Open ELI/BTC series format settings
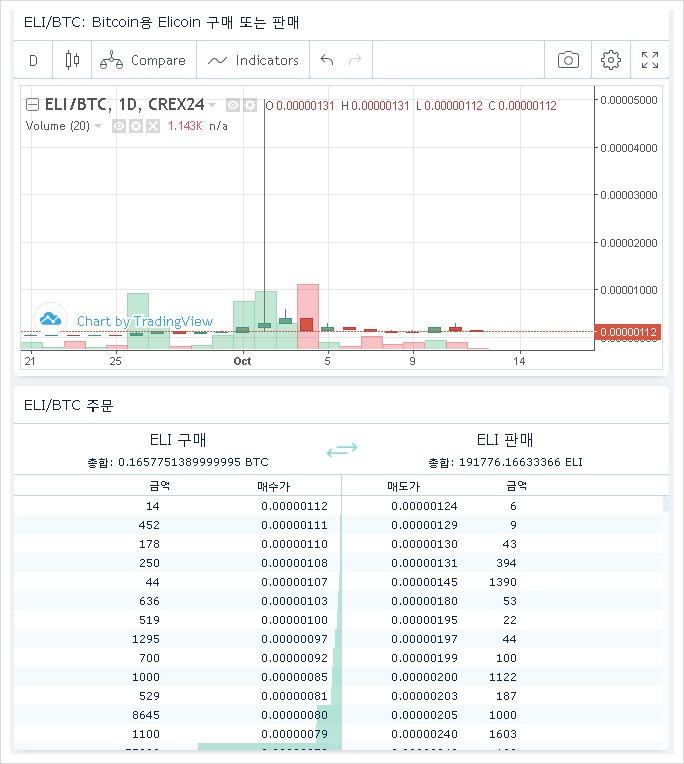Image resolution: width=684 pixels, height=764 pixels. point(250,105)
